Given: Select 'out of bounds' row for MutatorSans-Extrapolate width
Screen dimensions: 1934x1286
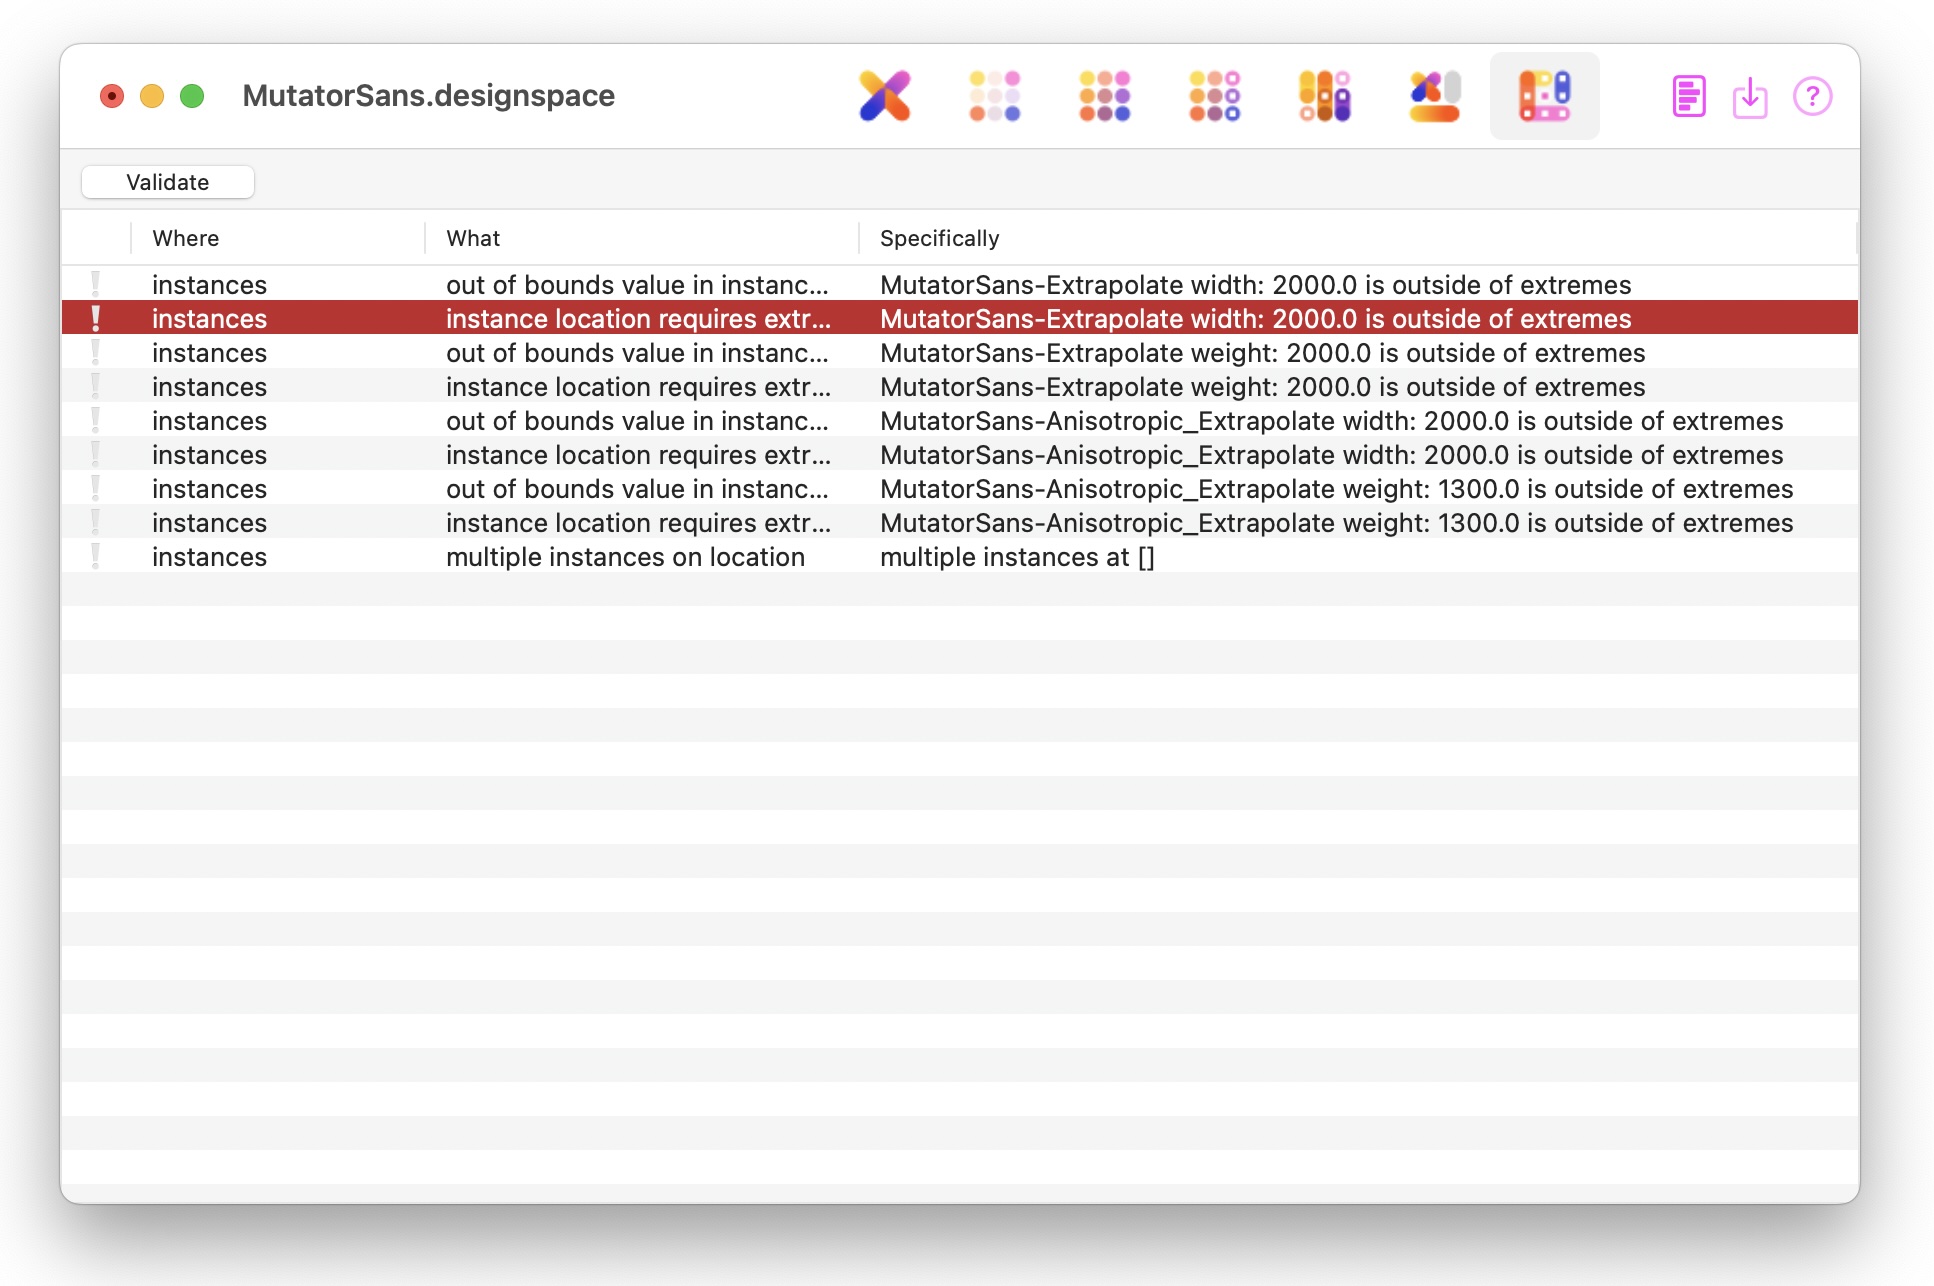Looking at the screenshot, I should pos(960,284).
